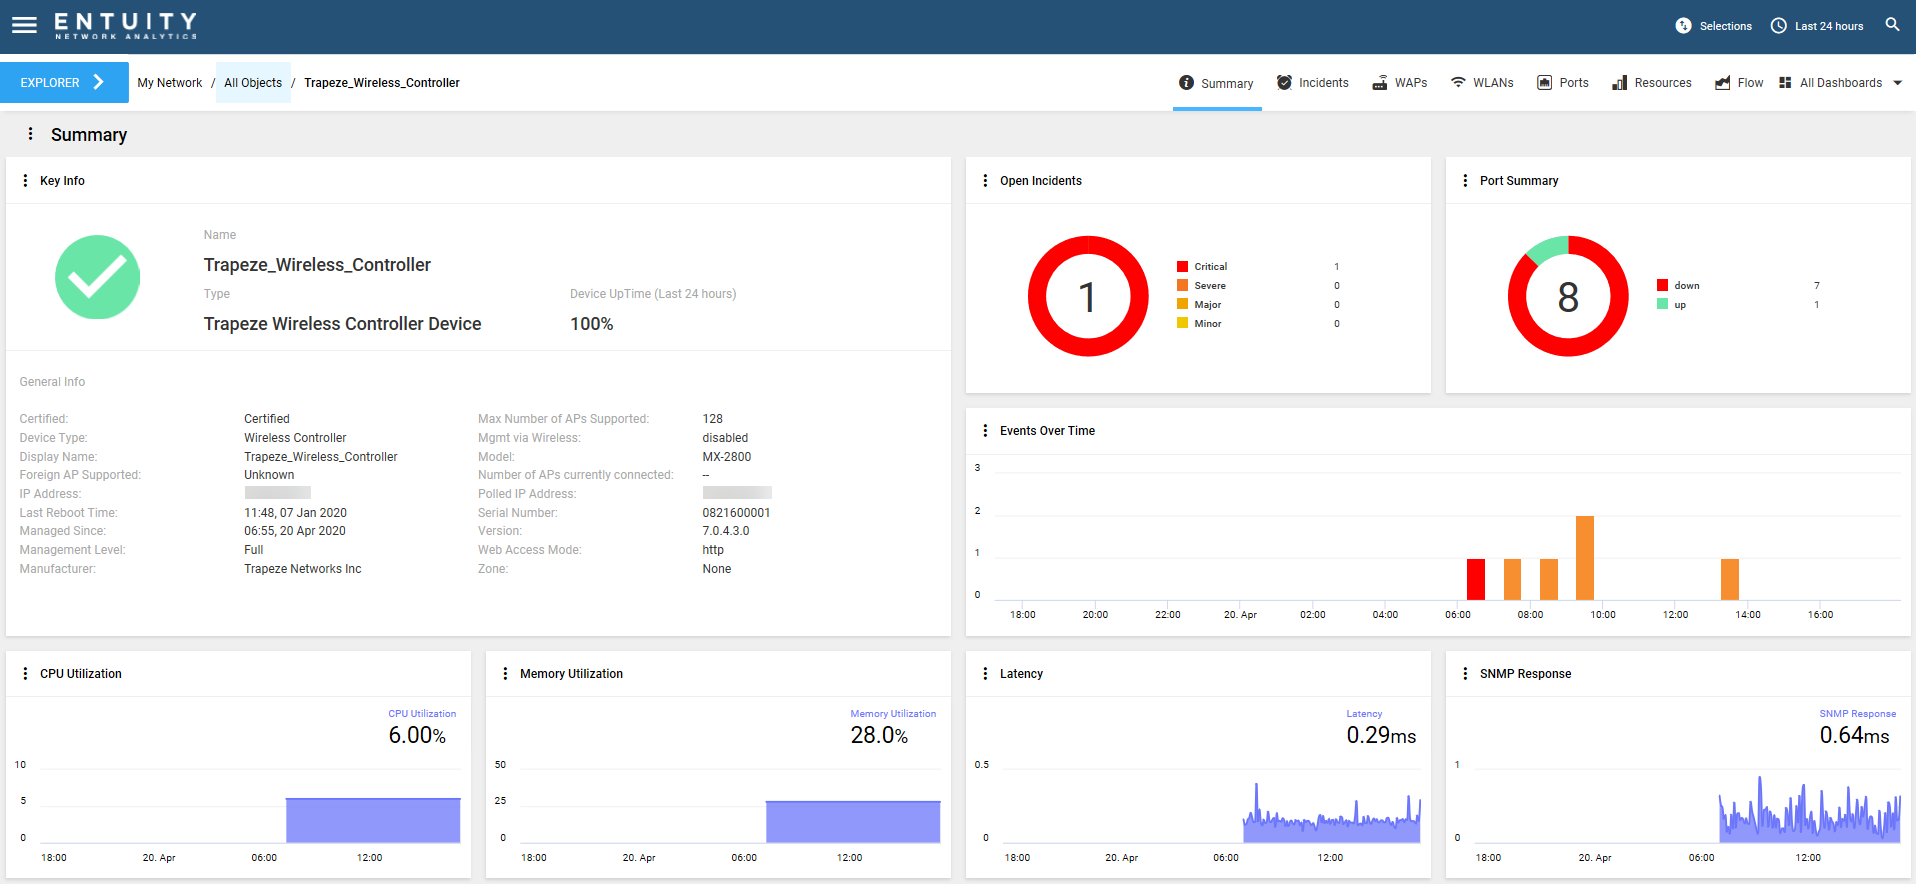Click the WAPs access point icon
1916x884 pixels.
(1379, 83)
